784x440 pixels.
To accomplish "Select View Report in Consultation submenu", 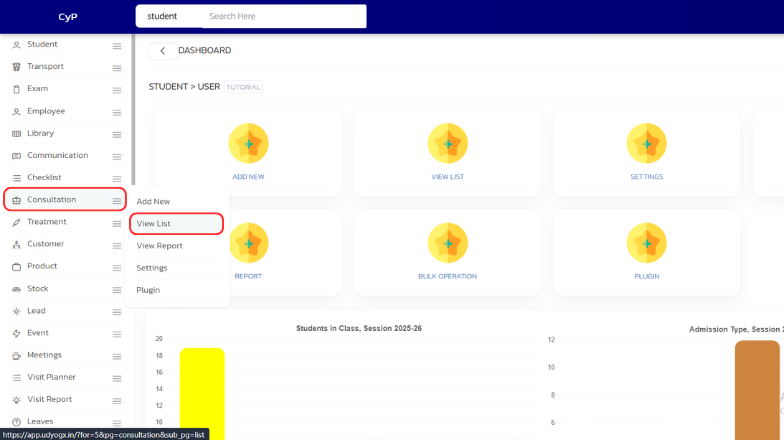I will point(159,246).
